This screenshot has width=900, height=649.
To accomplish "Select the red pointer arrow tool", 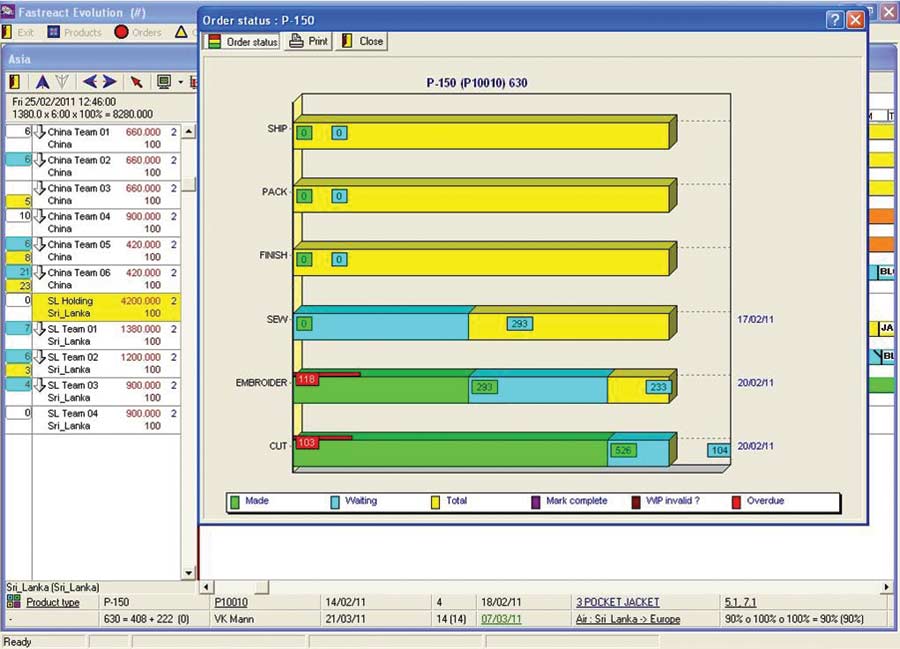I will [x=137, y=82].
